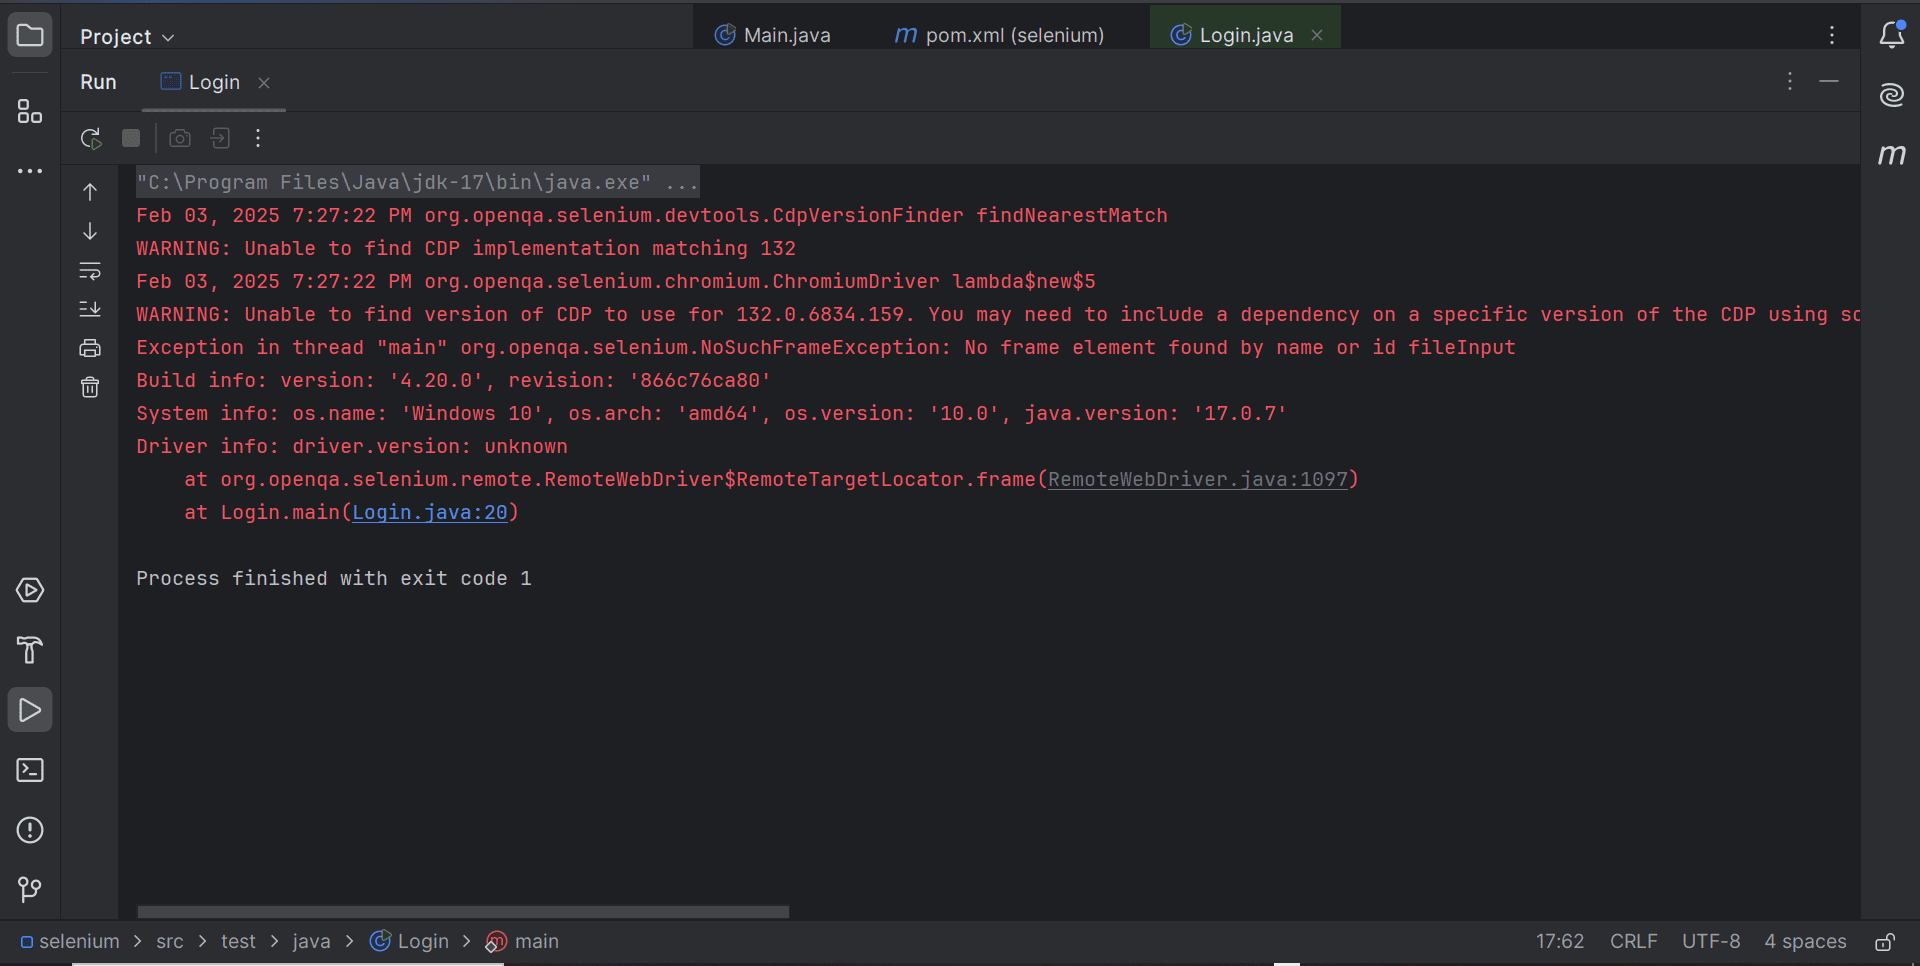Image resolution: width=1920 pixels, height=966 pixels.
Task: Switch to the Main.java tab
Action: click(787, 35)
